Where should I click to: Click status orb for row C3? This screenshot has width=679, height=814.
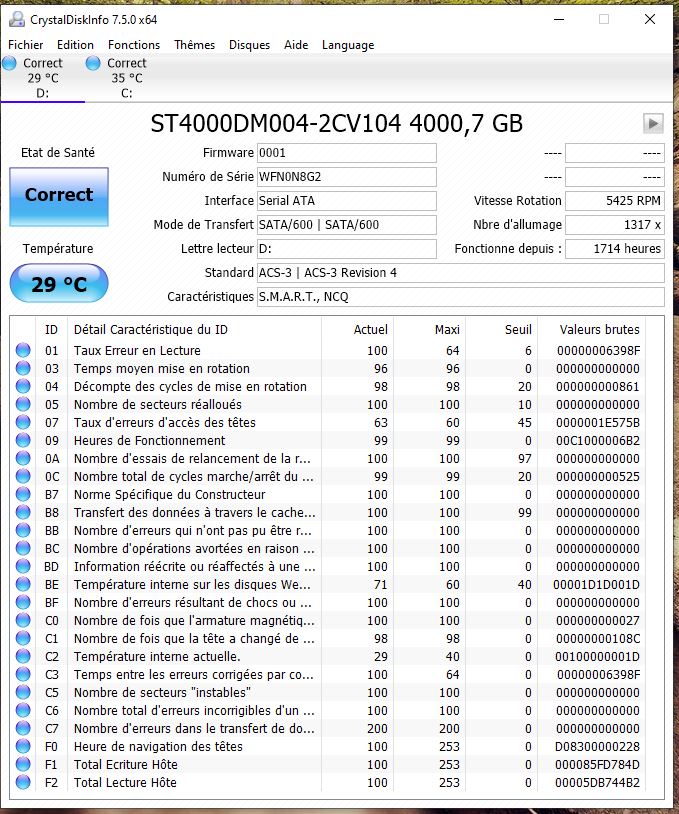[23, 674]
